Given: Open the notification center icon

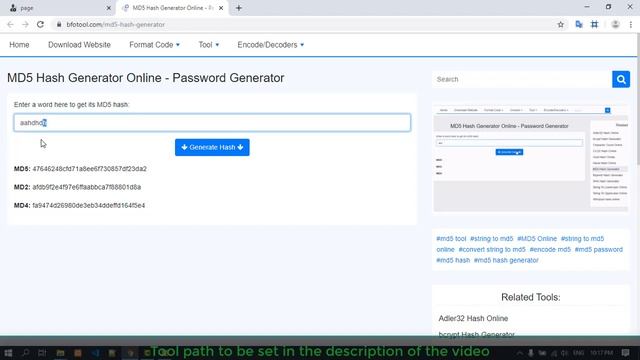Looking at the screenshot, I should (x=626, y=353).
